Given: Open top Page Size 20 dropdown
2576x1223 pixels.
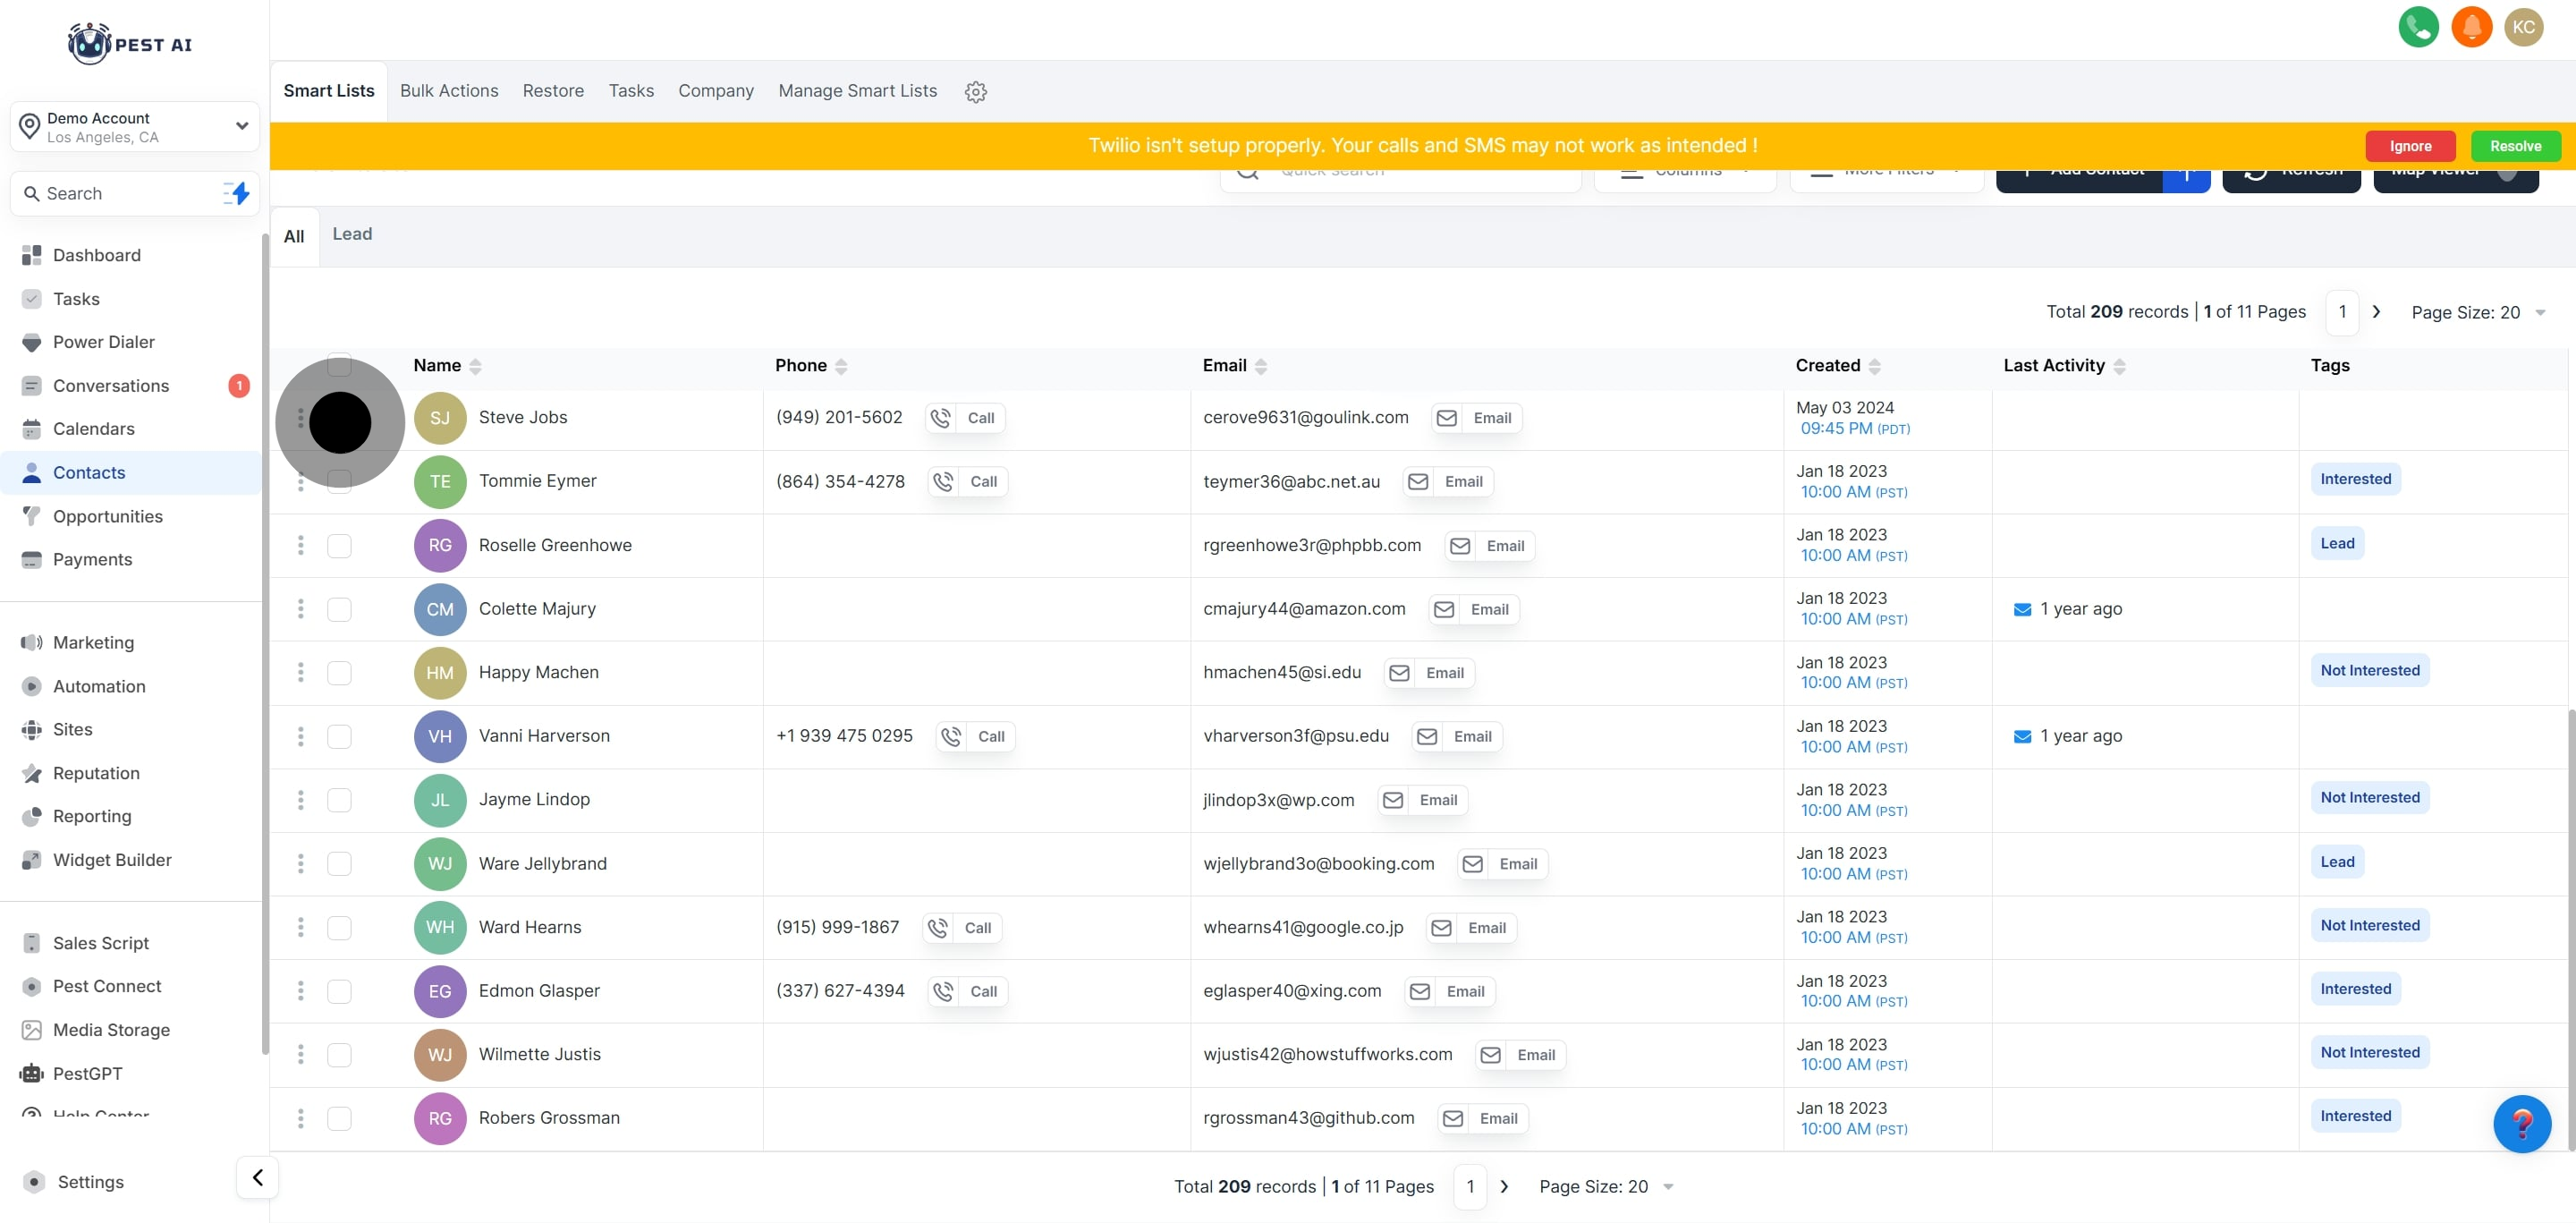Looking at the screenshot, I should pos(2477,313).
